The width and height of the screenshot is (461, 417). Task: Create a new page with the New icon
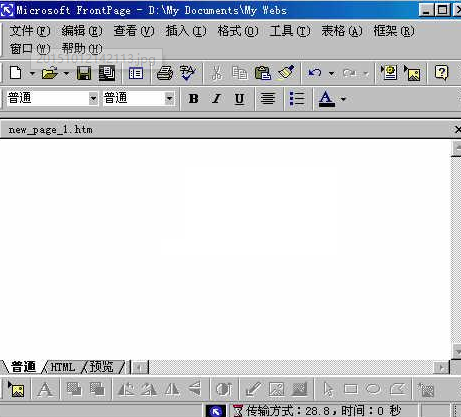16,73
